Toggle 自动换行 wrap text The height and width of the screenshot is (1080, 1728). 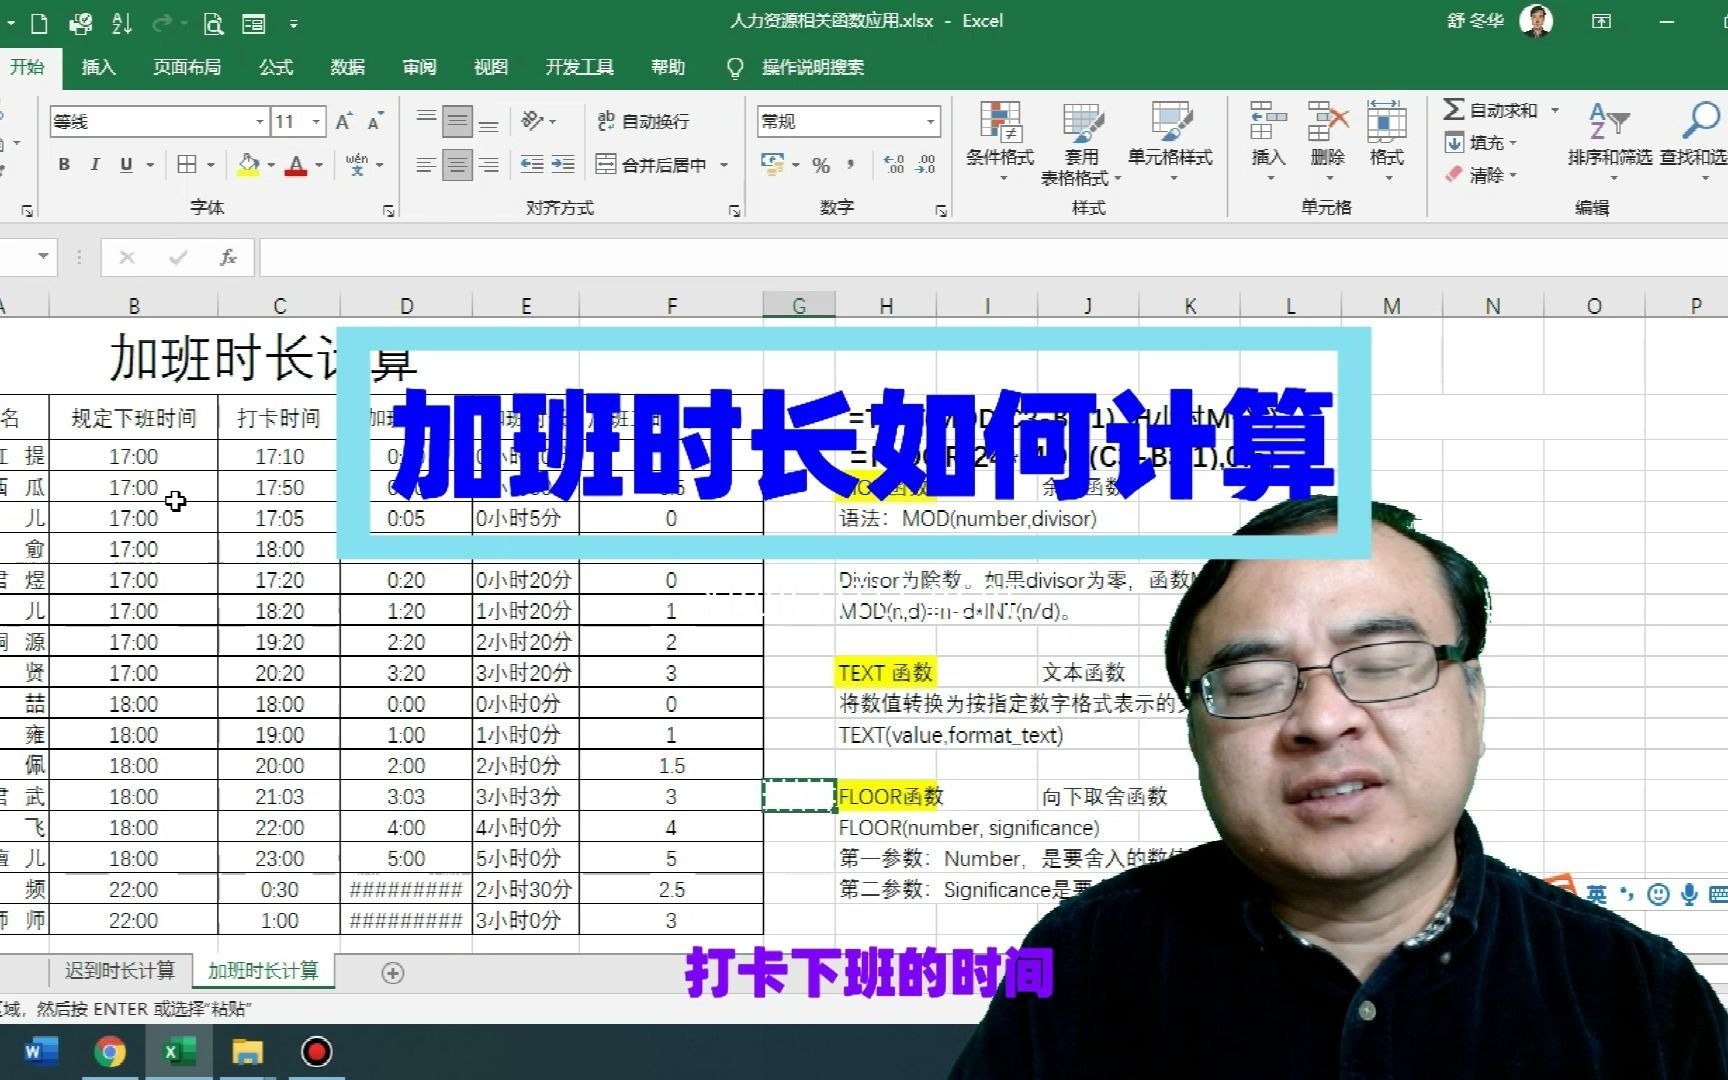tap(643, 121)
